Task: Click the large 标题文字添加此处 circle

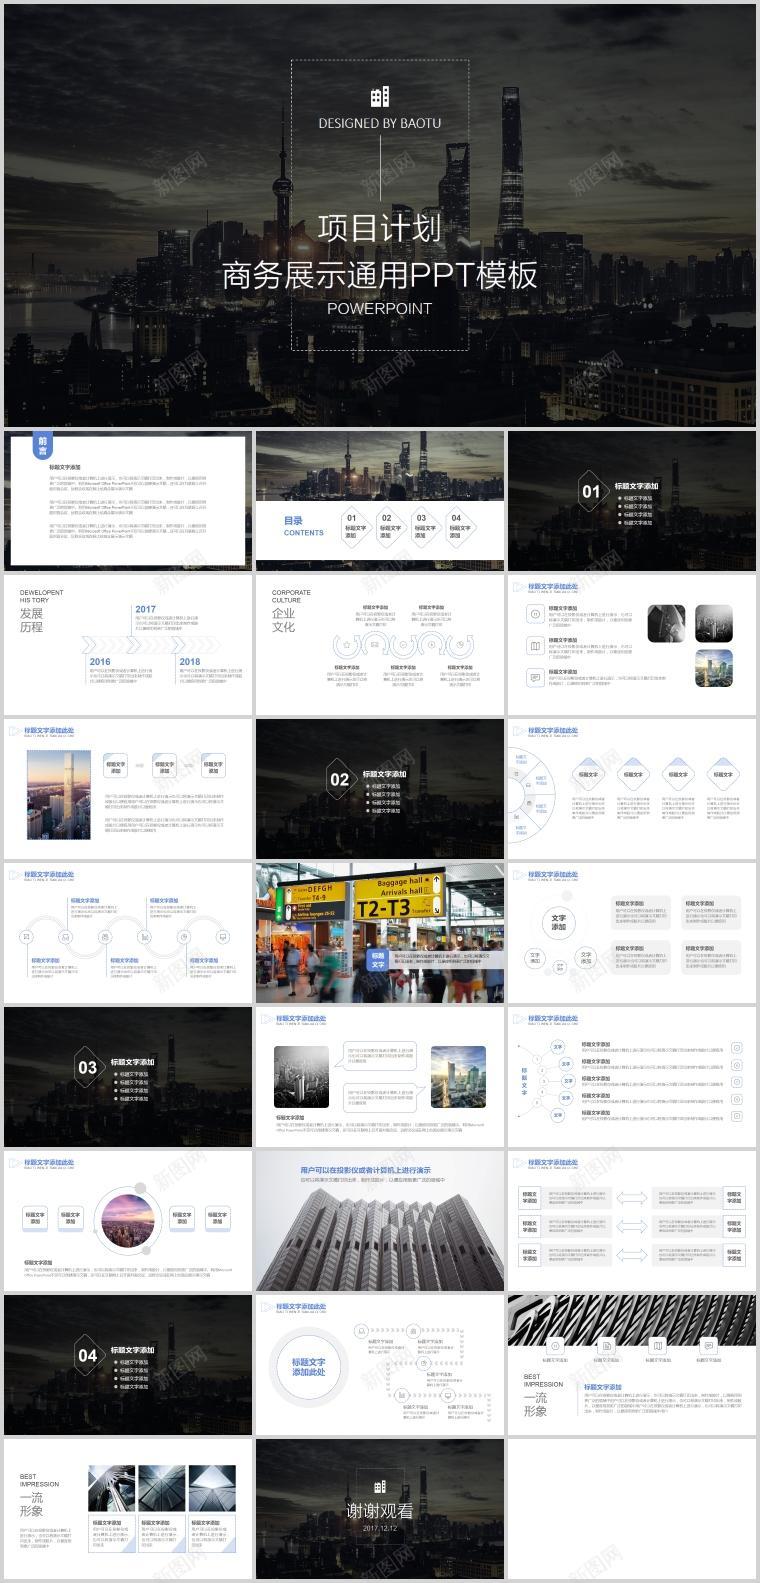Action: point(309,1367)
